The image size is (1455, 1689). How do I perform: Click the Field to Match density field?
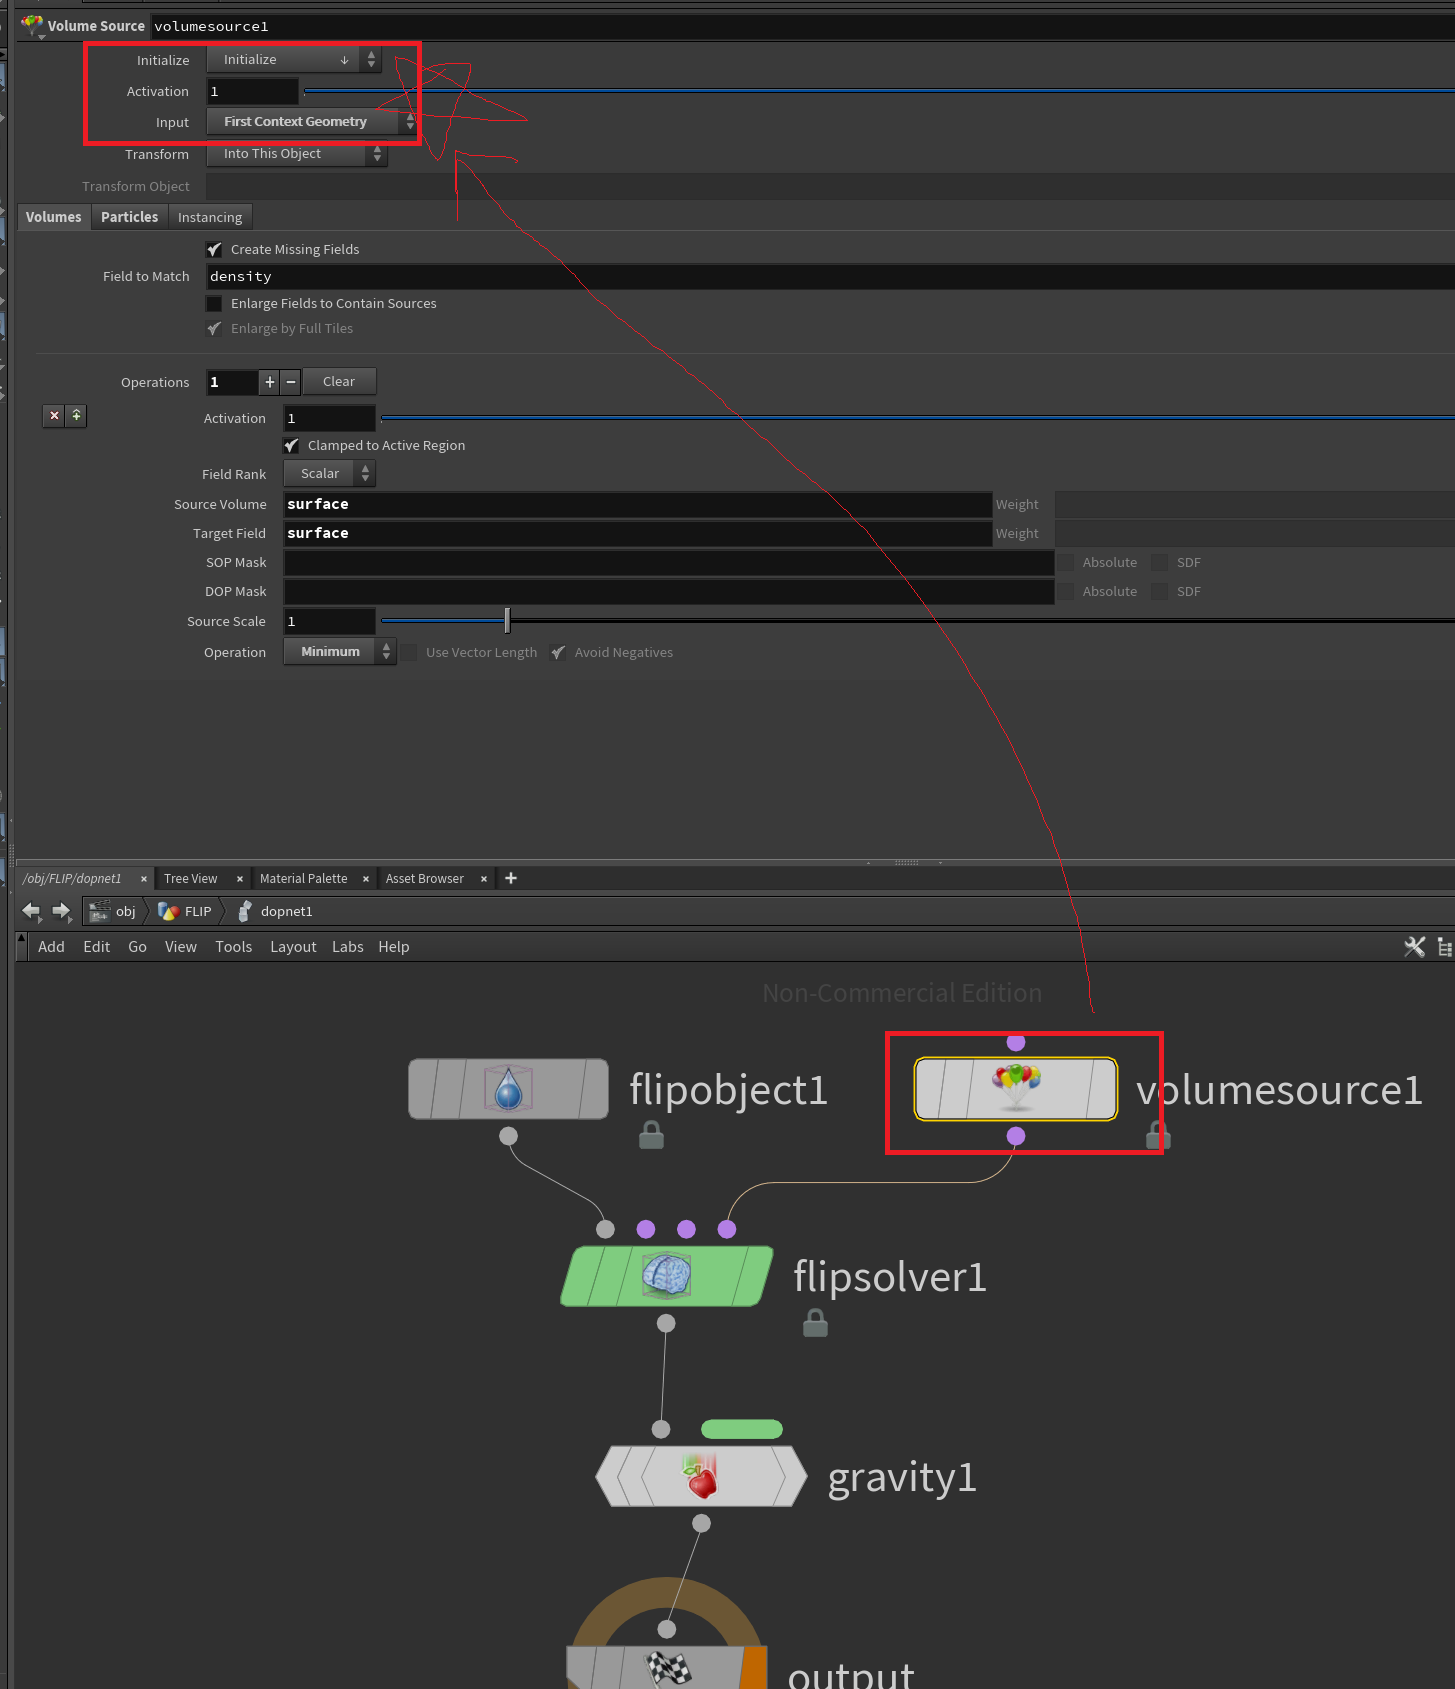point(831,277)
